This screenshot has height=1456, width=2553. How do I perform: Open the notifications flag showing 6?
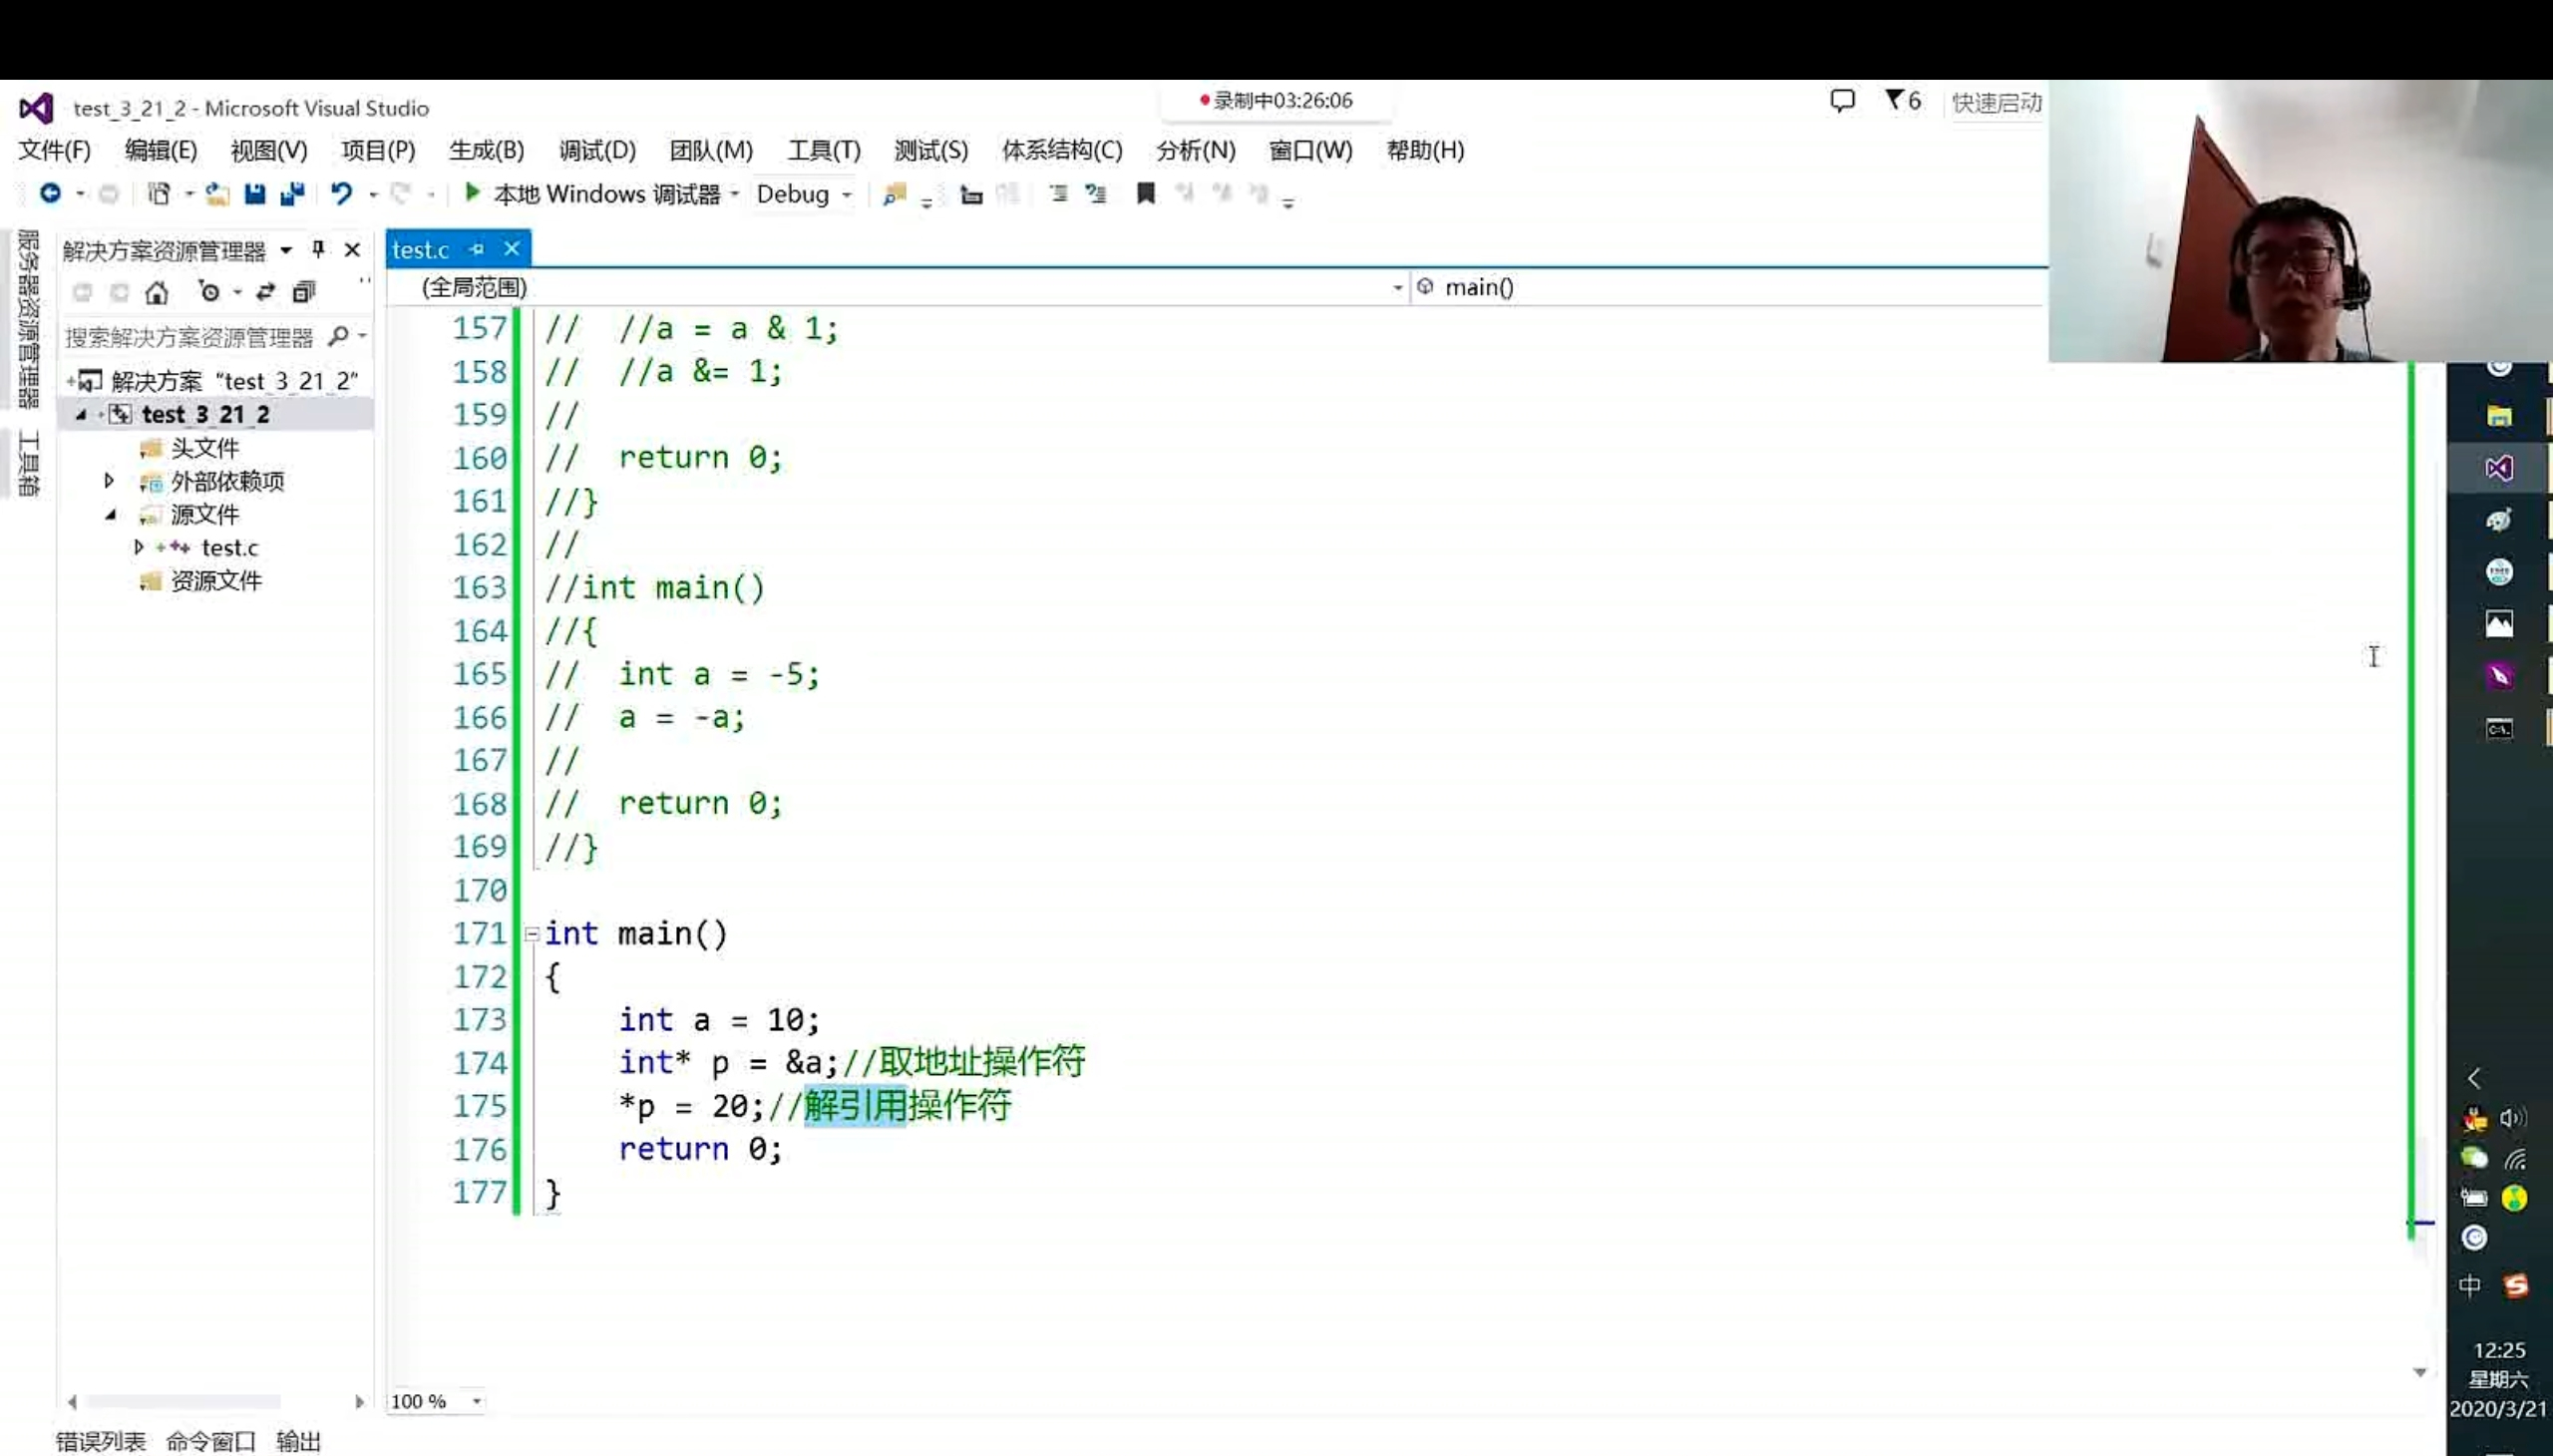tap(1902, 101)
